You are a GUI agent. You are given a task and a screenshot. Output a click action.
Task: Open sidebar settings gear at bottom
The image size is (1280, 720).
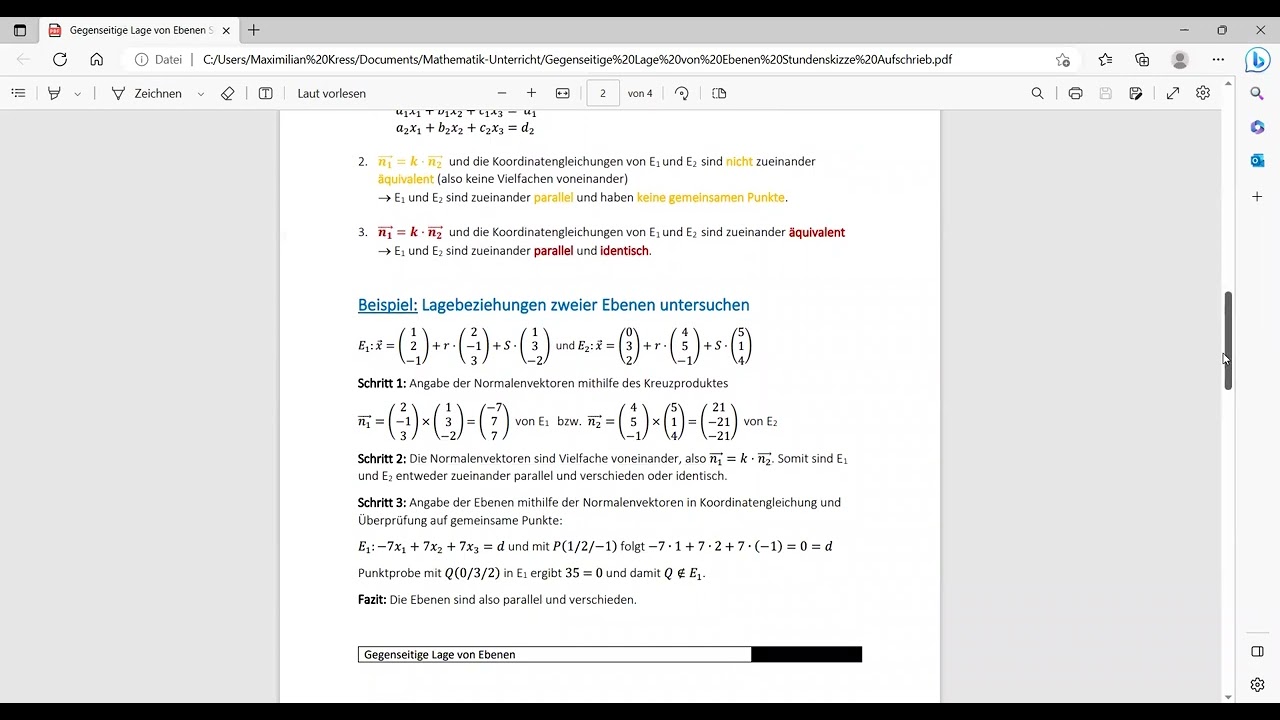(1257, 685)
